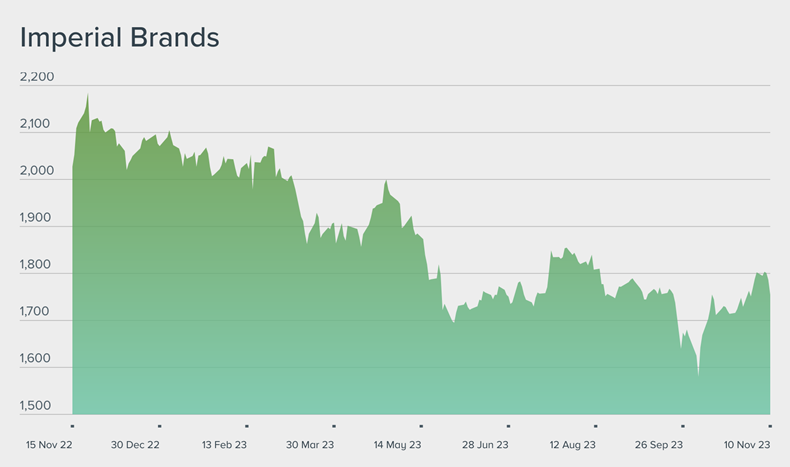Click the 2,200 y-axis label

(x=37, y=77)
